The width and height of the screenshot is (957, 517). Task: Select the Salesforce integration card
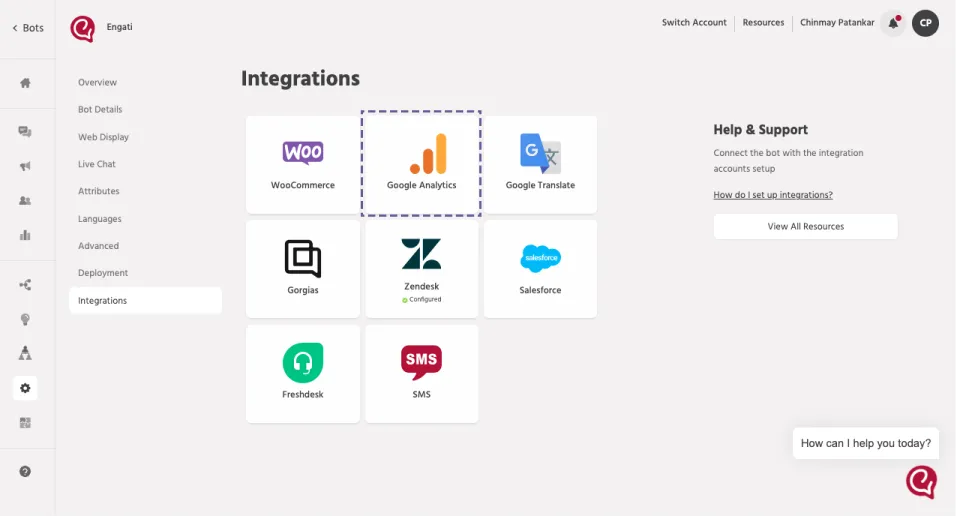tap(540, 269)
